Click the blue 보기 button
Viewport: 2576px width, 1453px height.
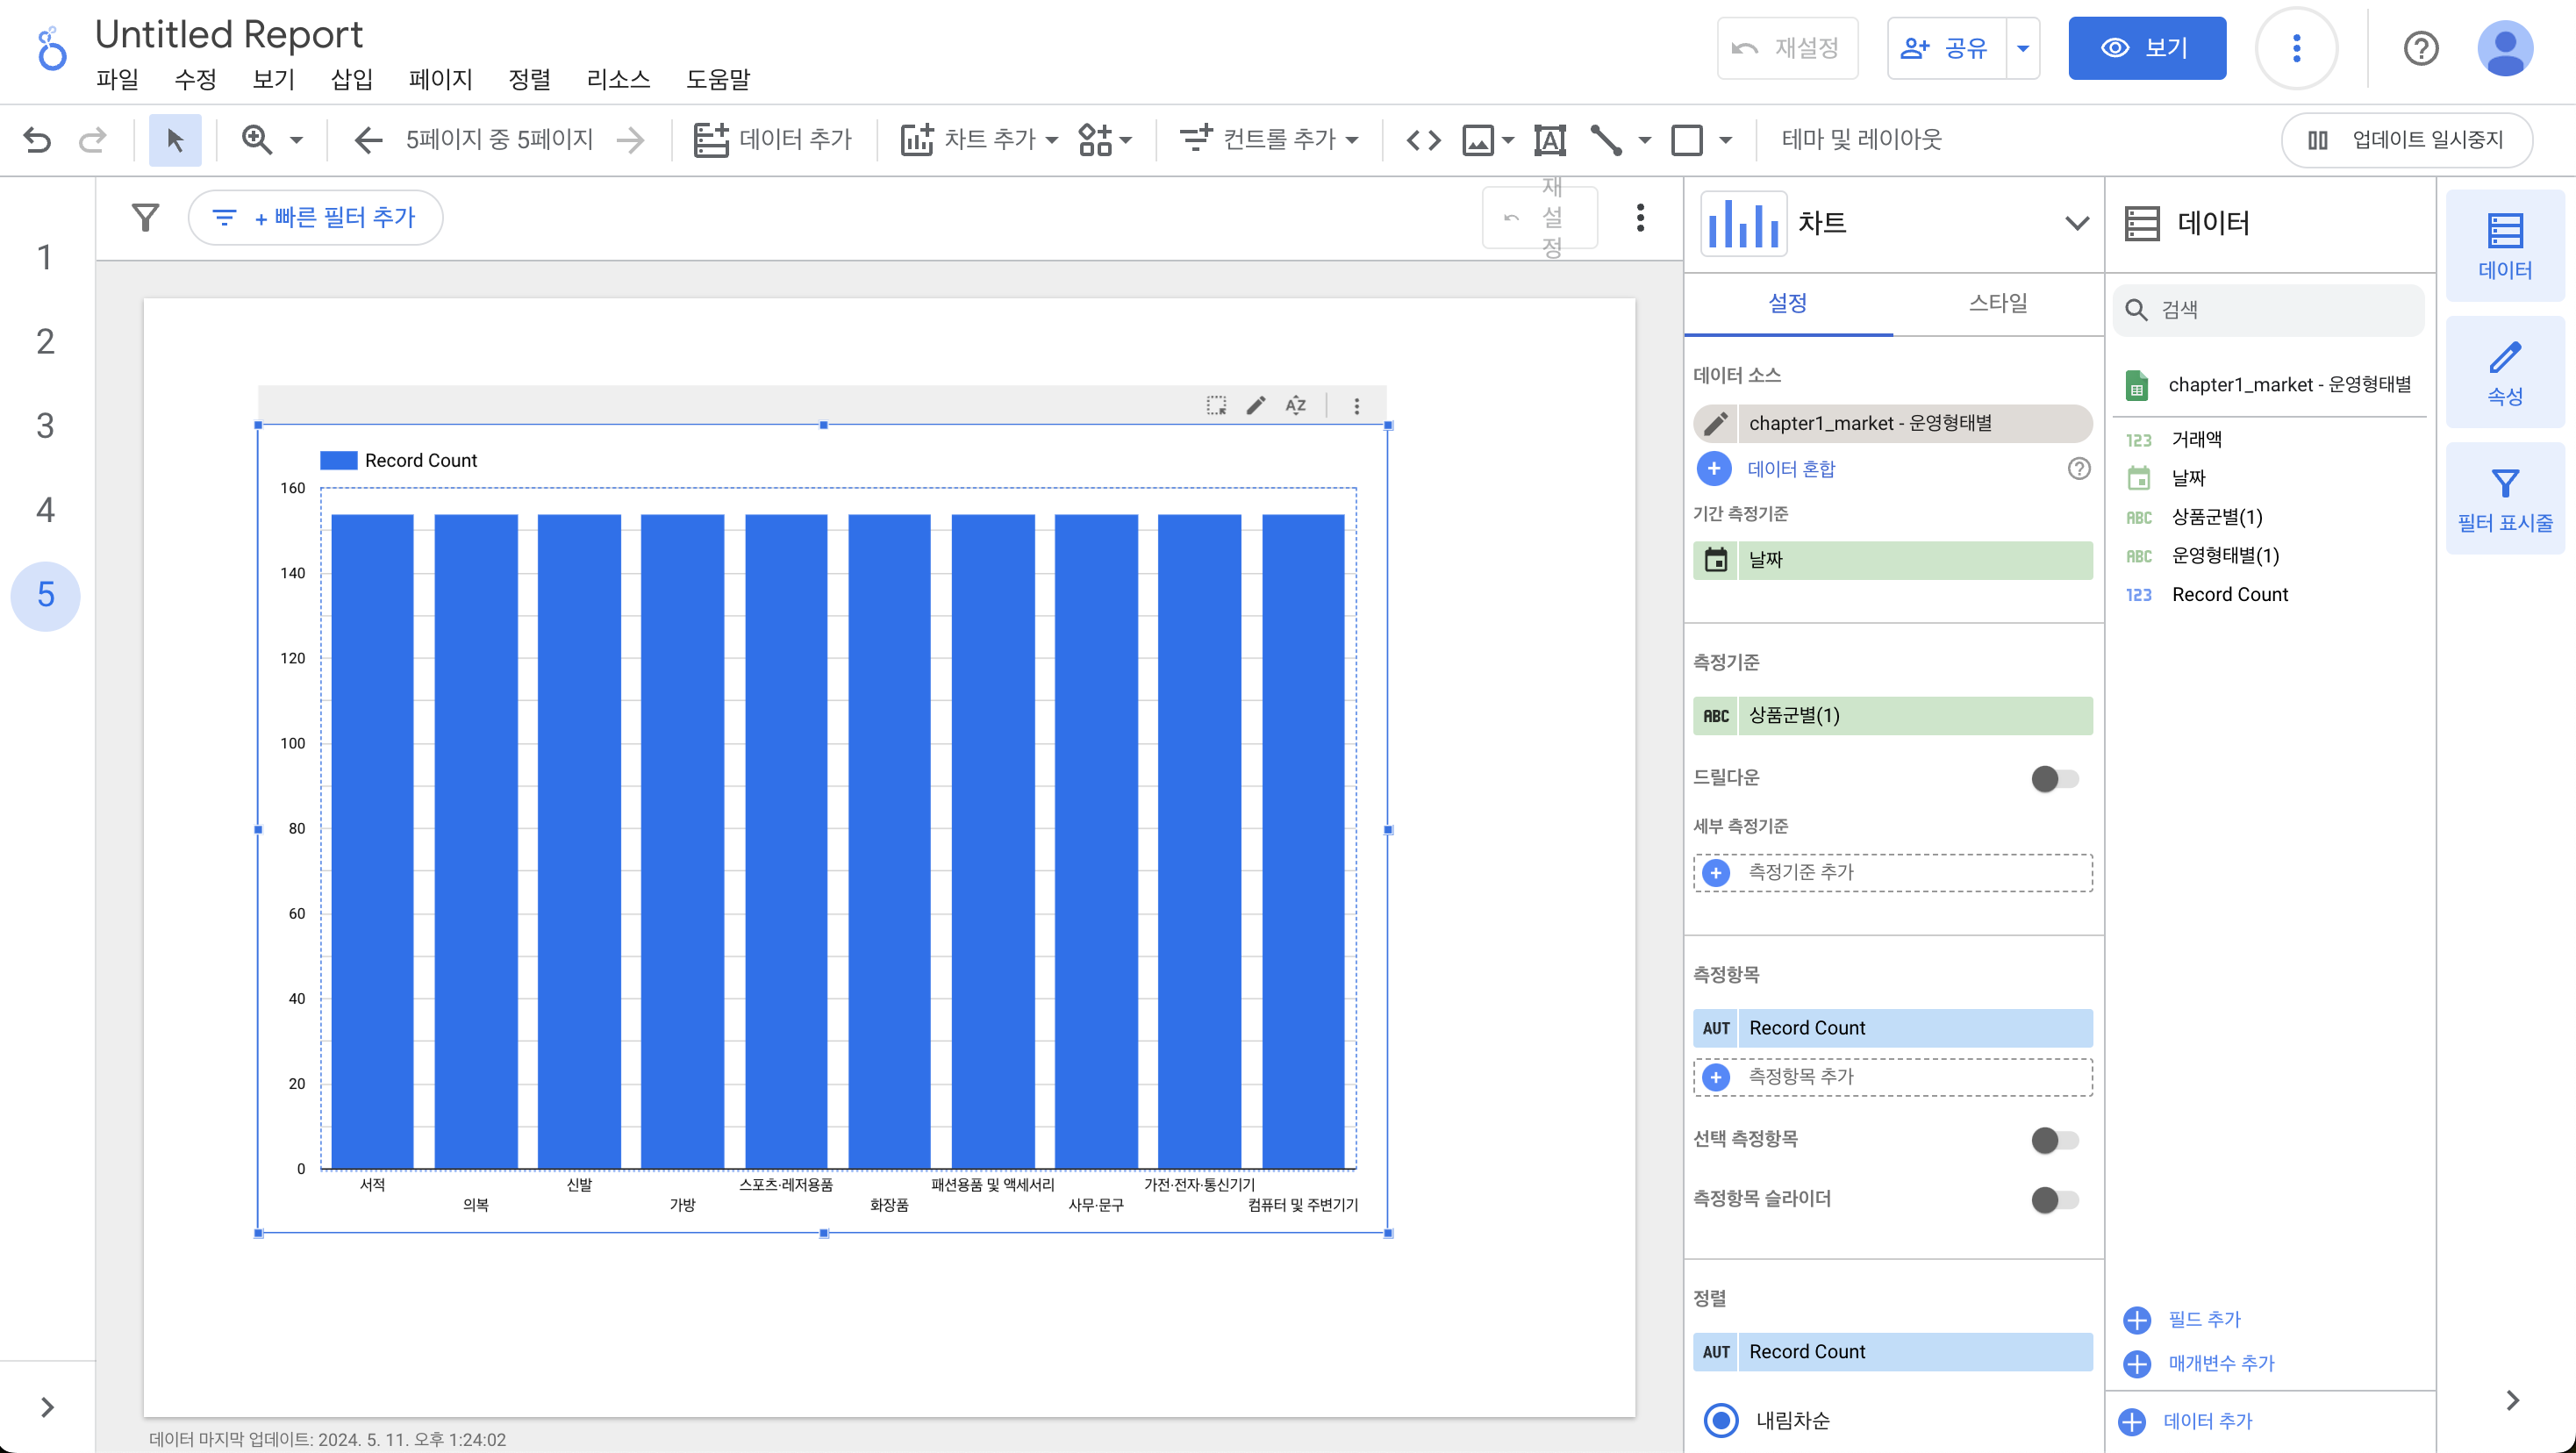pyautogui.click(x=2146, y=48)
